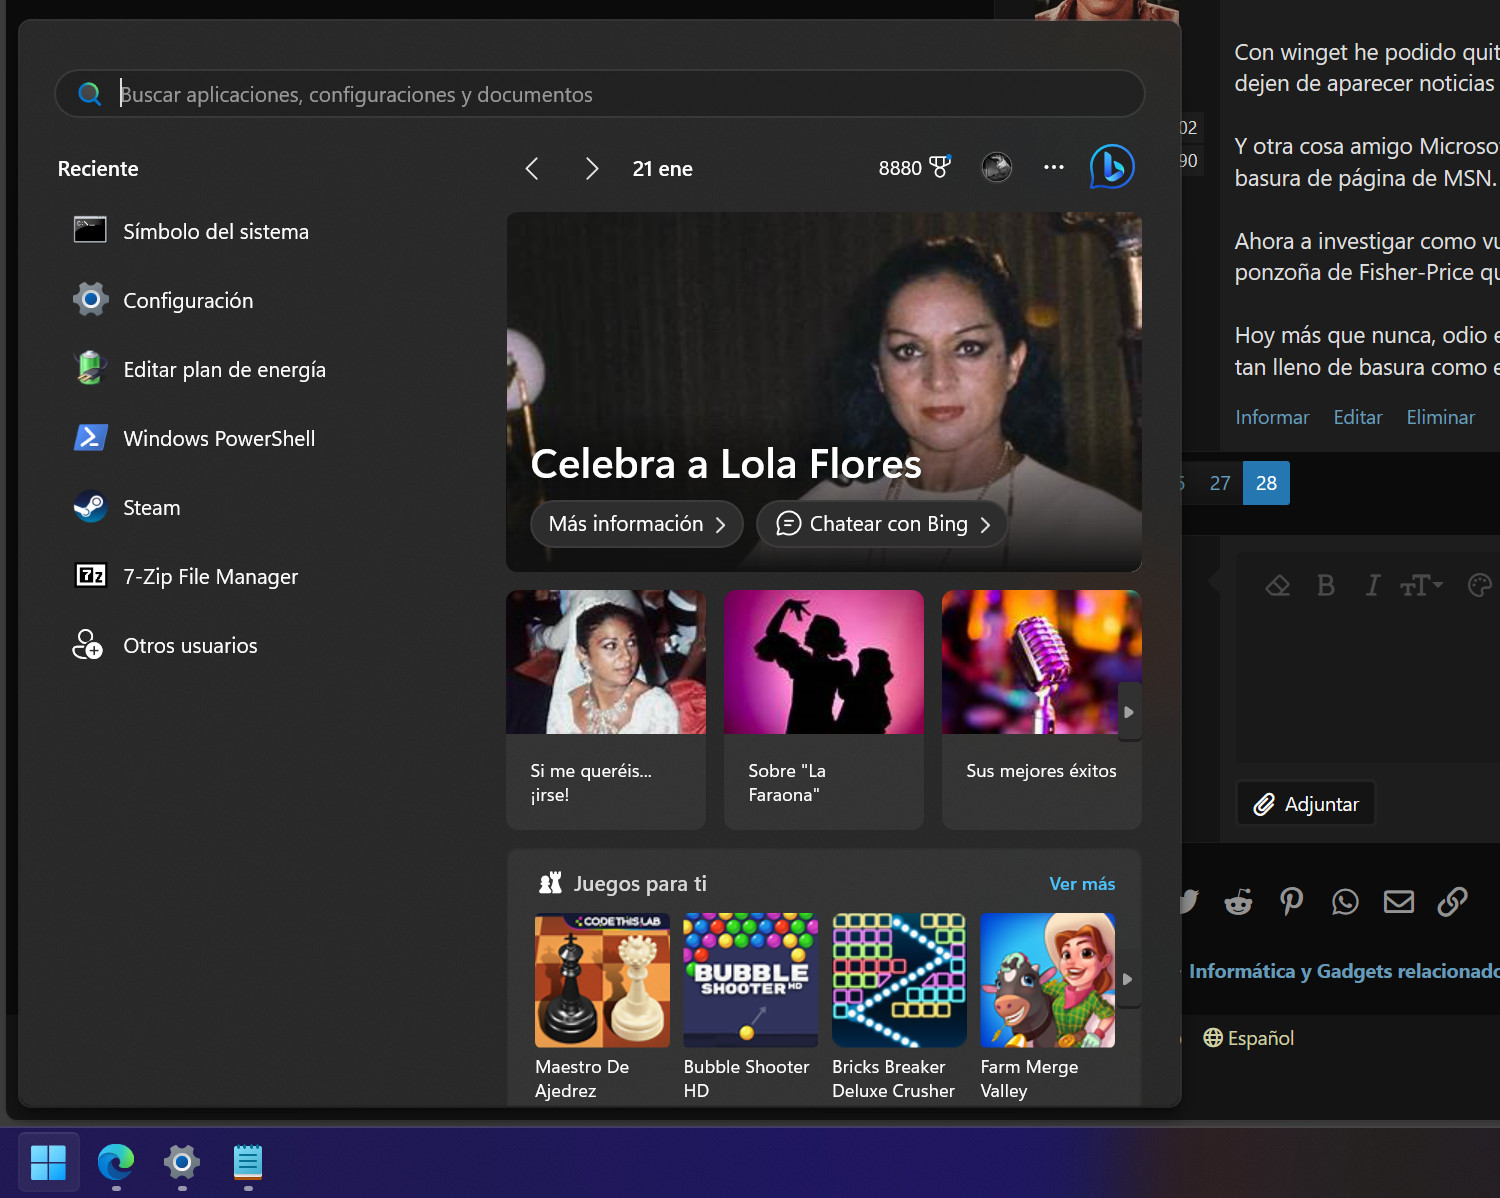Open text size dropdown in editor
The height and width of the screenshot is (1198, 1500).
click(1421, 585)
